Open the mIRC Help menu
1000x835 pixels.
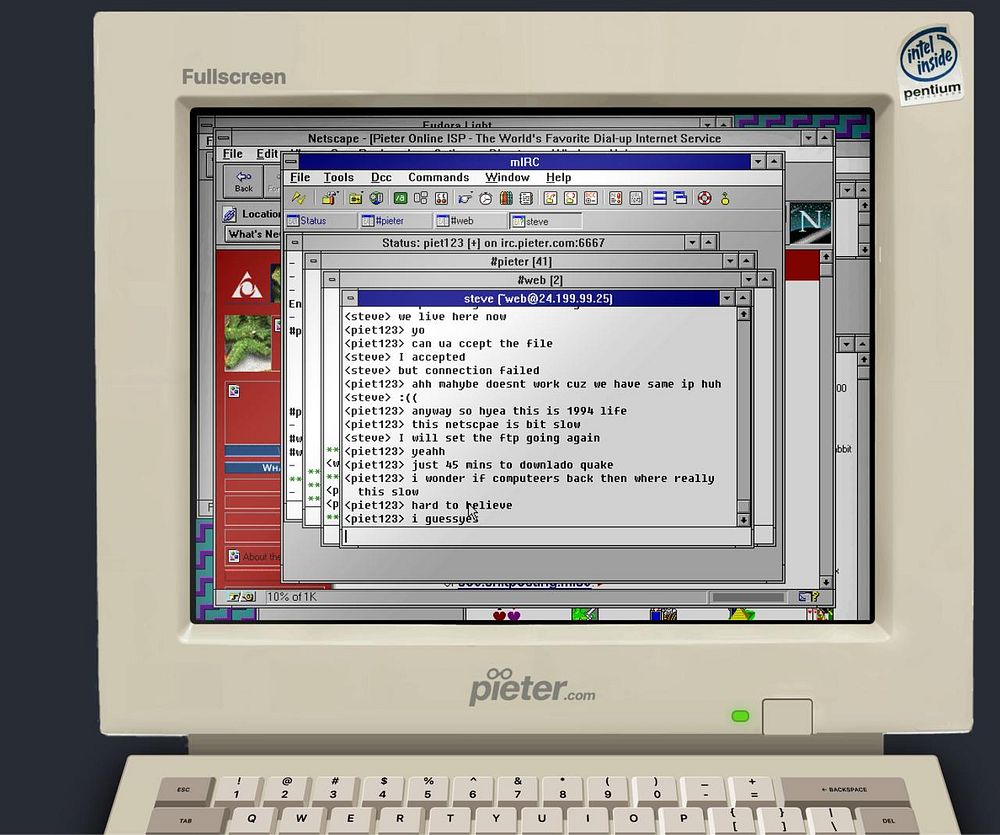point(558,177)
